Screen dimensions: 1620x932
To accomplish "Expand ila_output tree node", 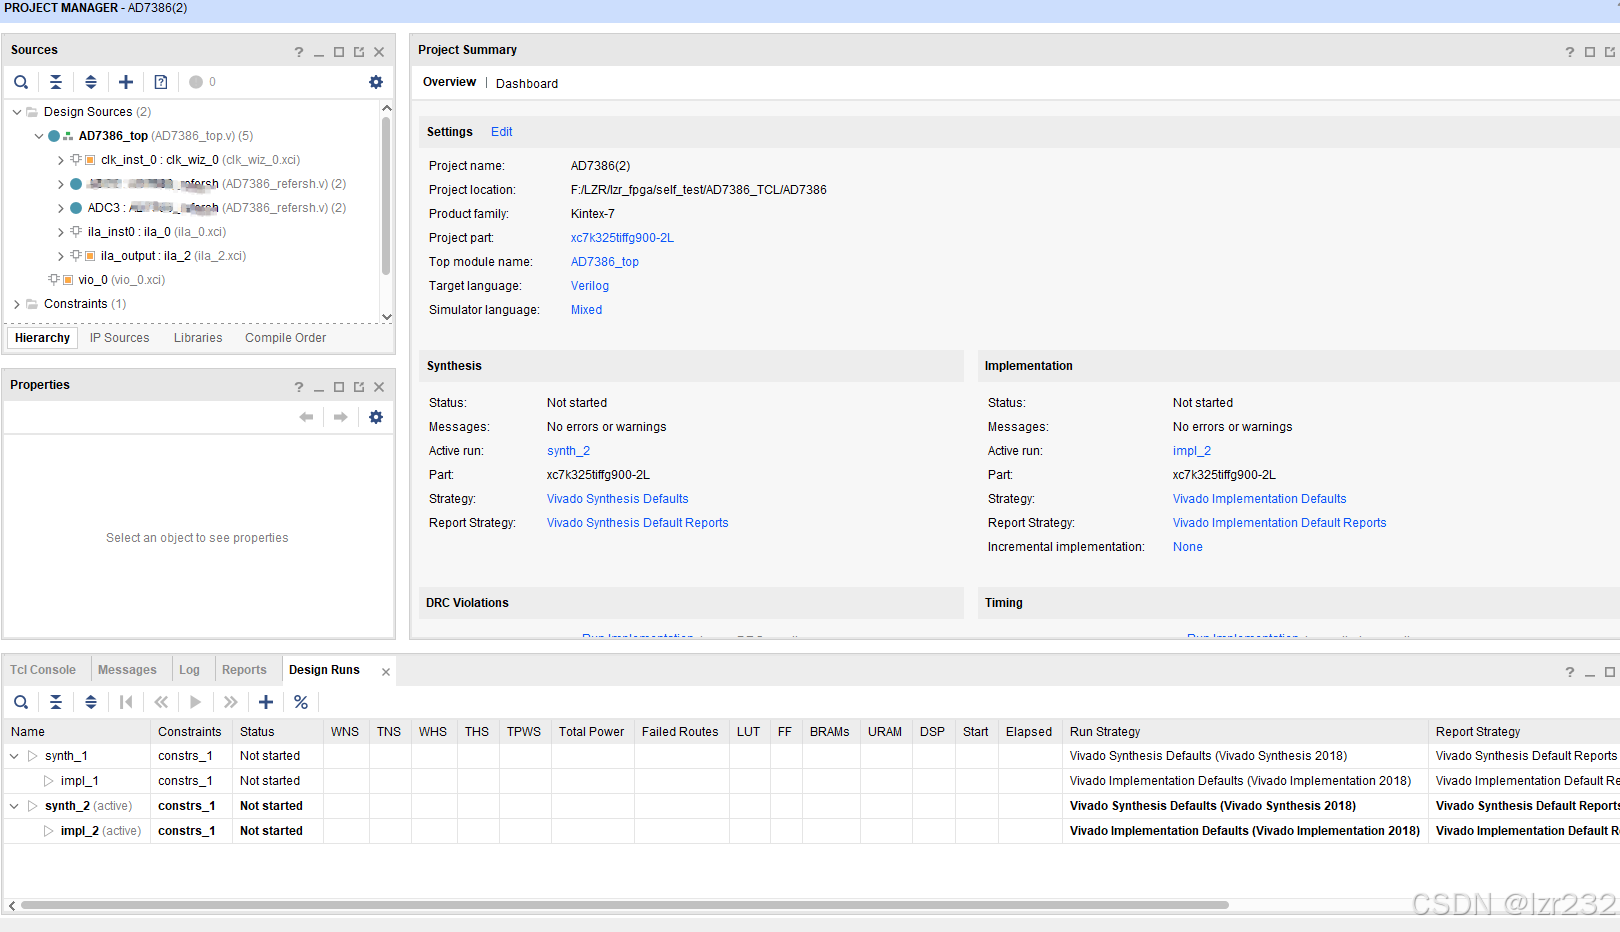I will 61,256.
